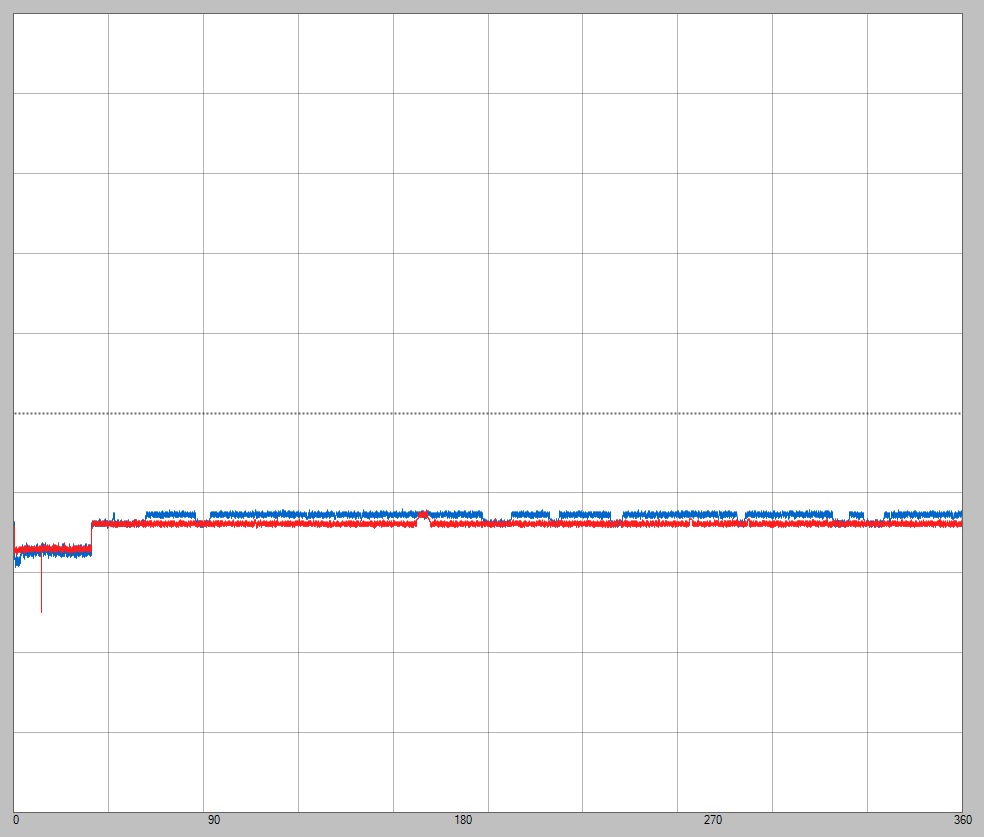Click the red bump on the trace near 150

(424, 517)
